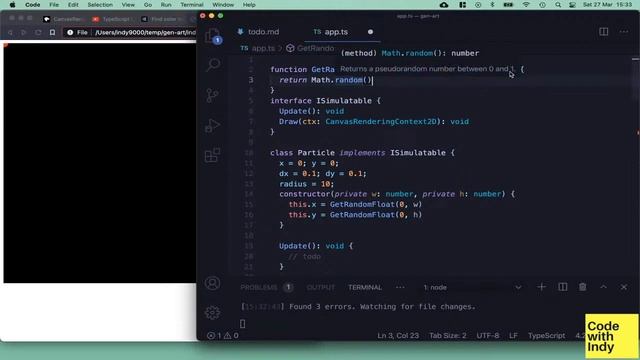Open the terminal selector dropdown '1: node'
This screenshot has width=640, height=360.
point(472,287)
